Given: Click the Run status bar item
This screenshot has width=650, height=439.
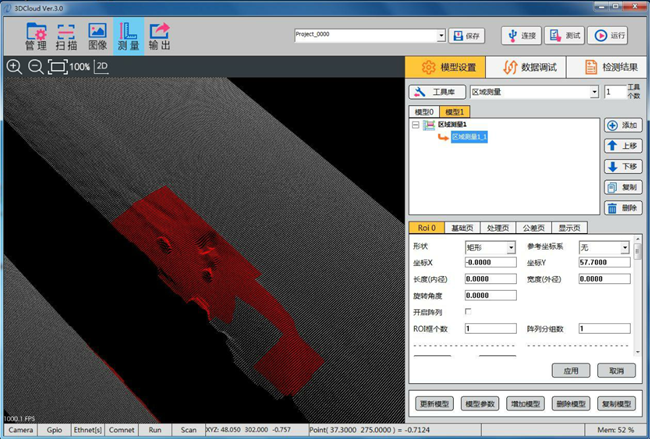Looking at the screenshot, I should (155, 430).
